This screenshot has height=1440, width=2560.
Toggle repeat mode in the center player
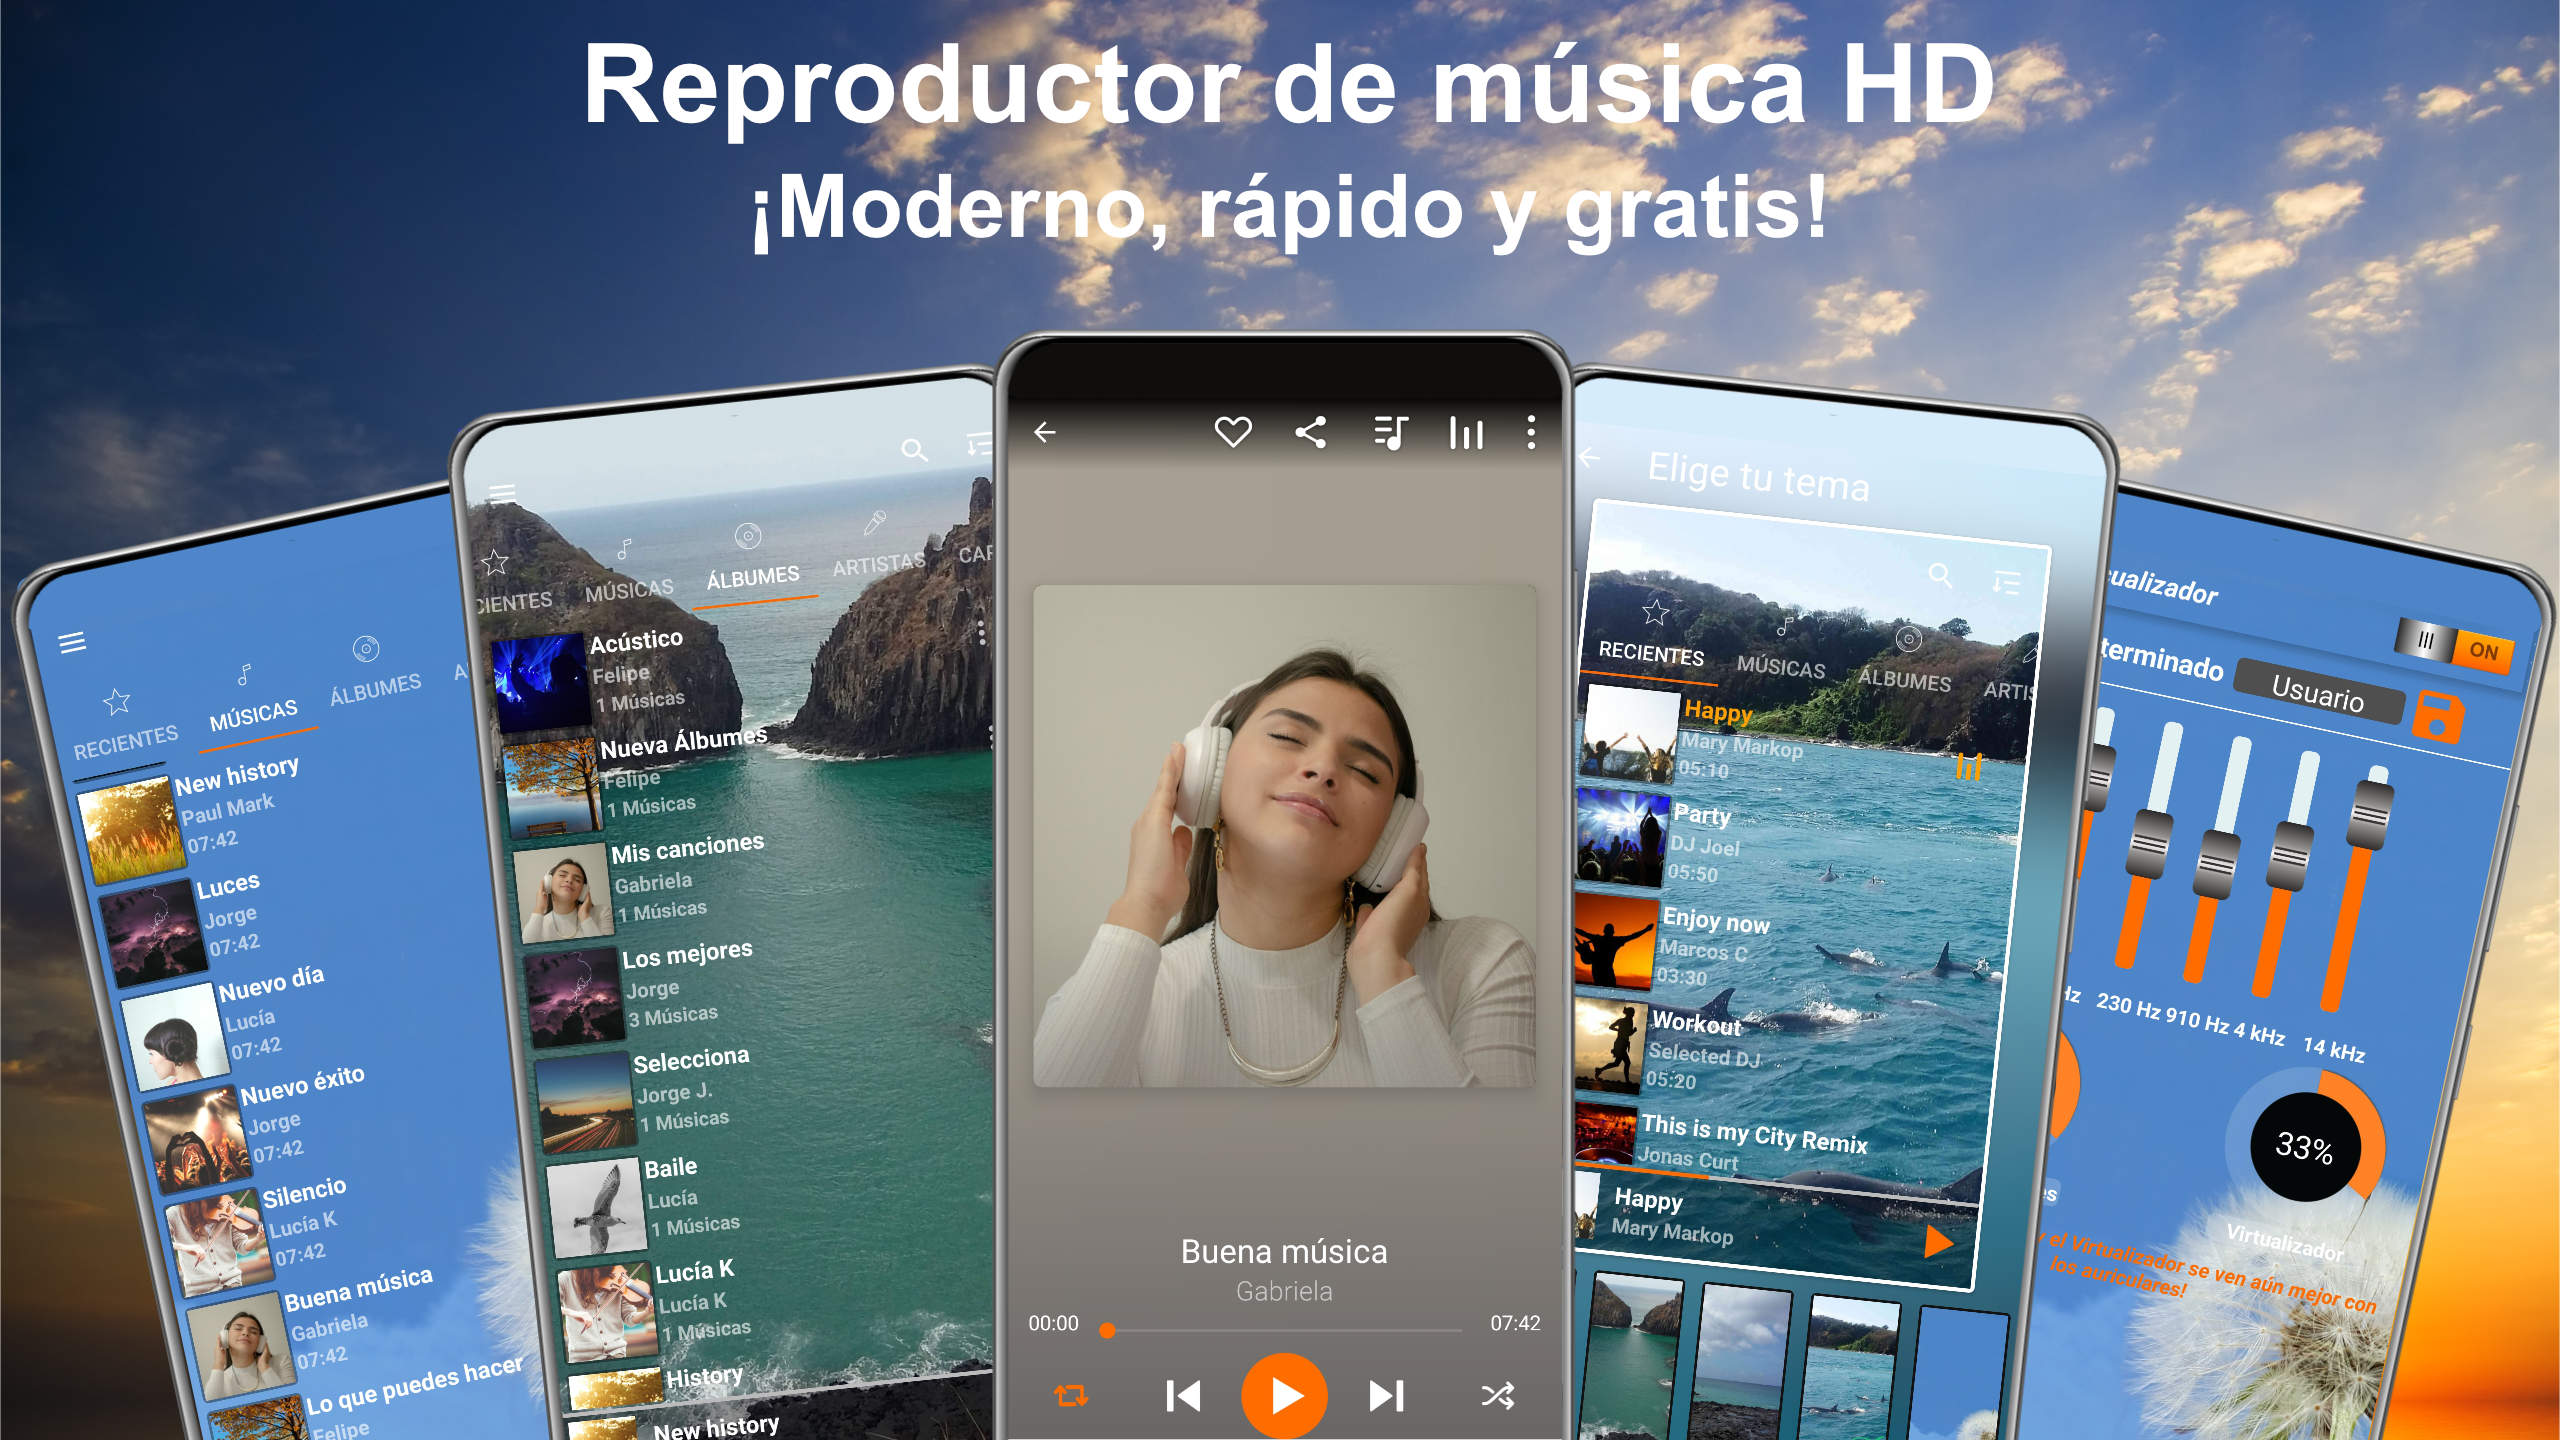1071,1395
